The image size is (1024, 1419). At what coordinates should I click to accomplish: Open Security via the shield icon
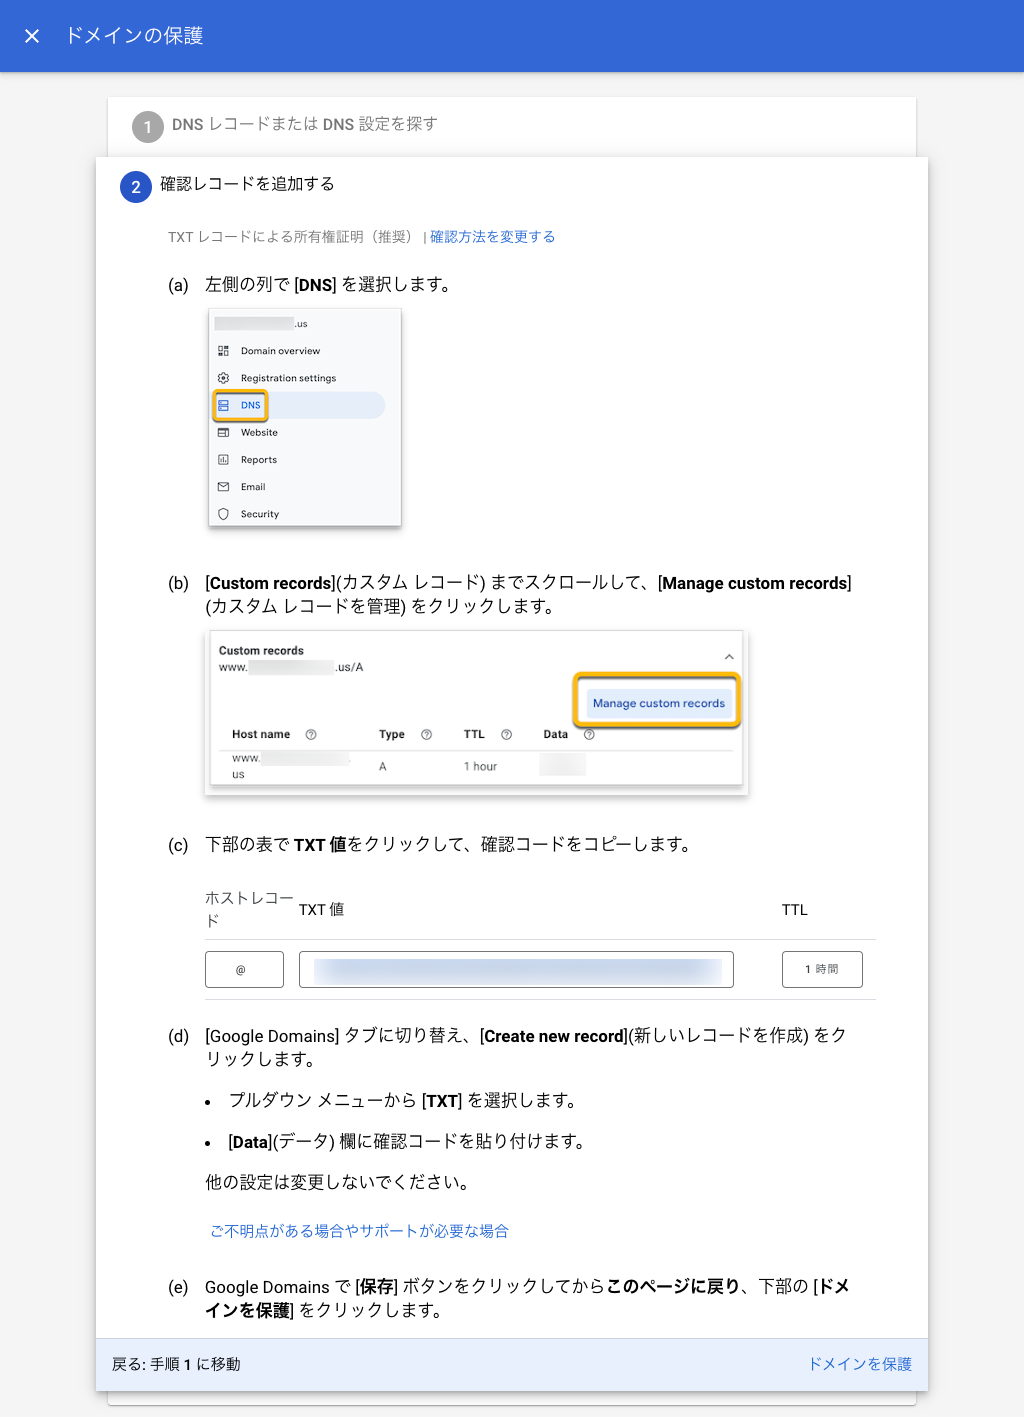coord(224,514)
